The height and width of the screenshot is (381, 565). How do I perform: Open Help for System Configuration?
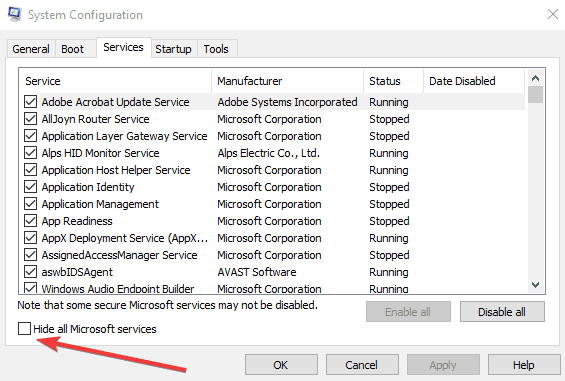pos(524,365)
